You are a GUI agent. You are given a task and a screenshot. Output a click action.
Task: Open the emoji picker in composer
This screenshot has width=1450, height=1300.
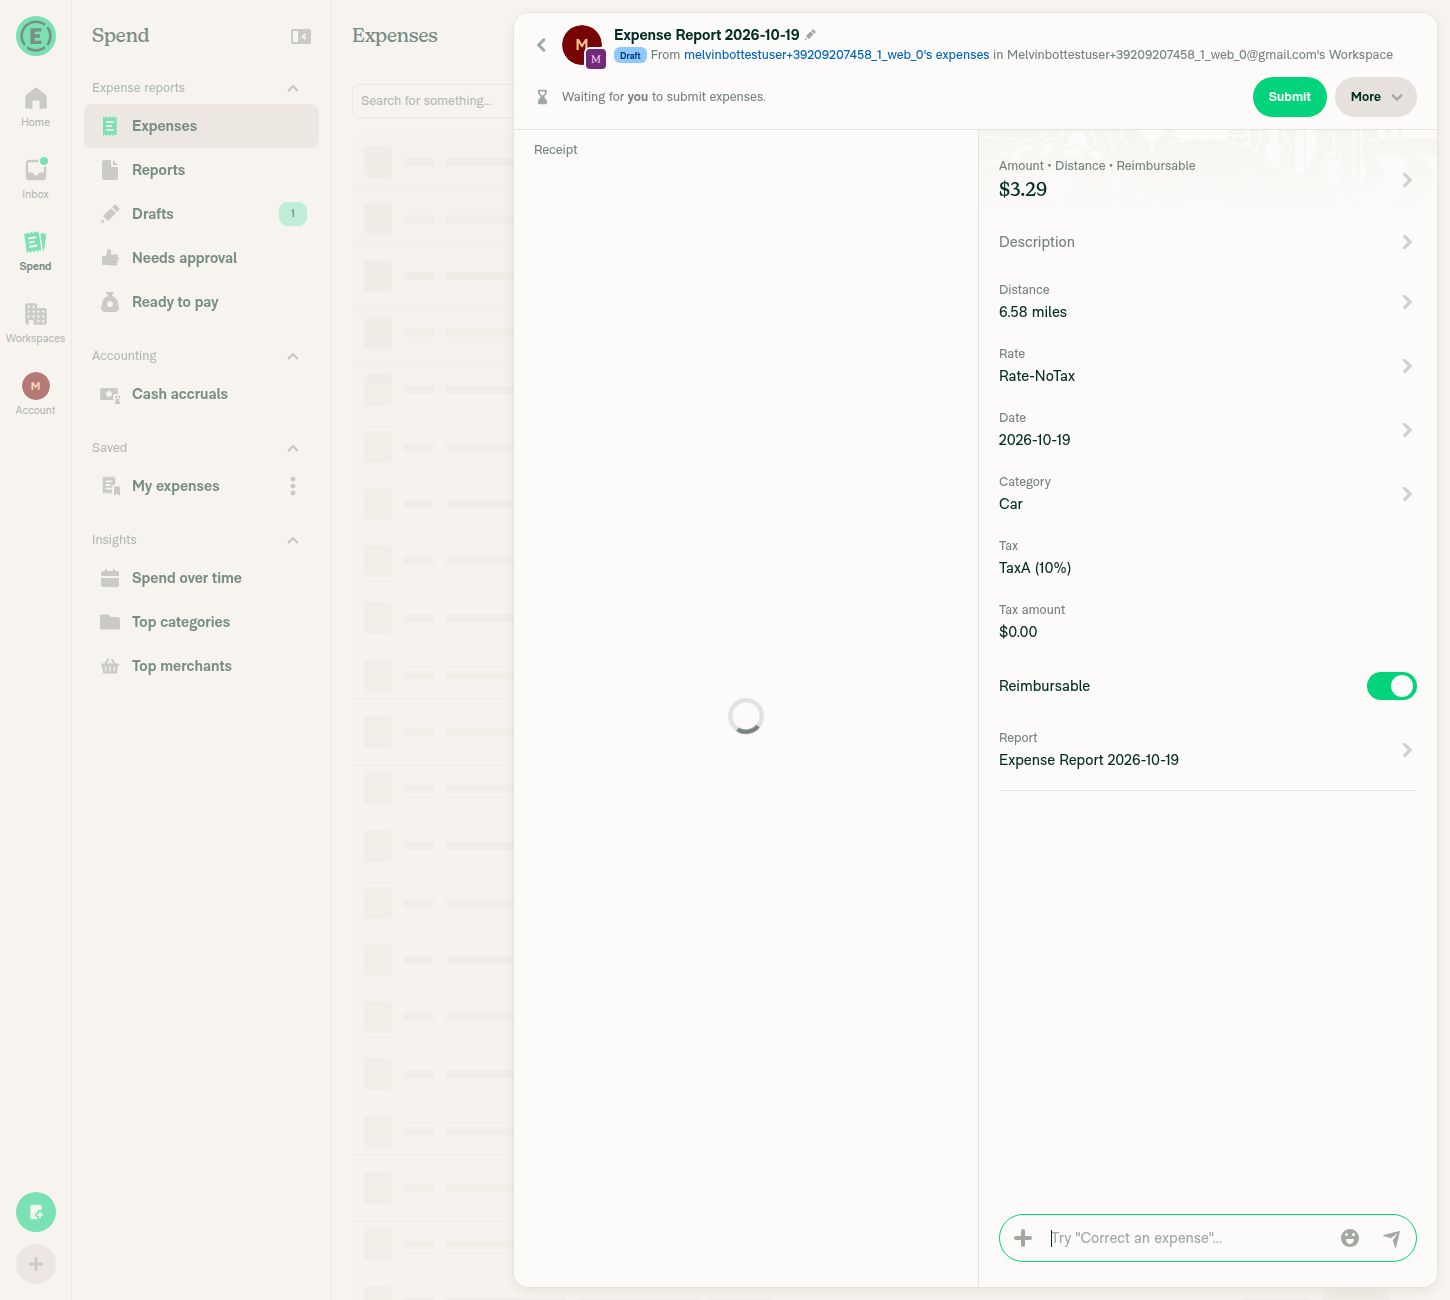point(1350,1238)
